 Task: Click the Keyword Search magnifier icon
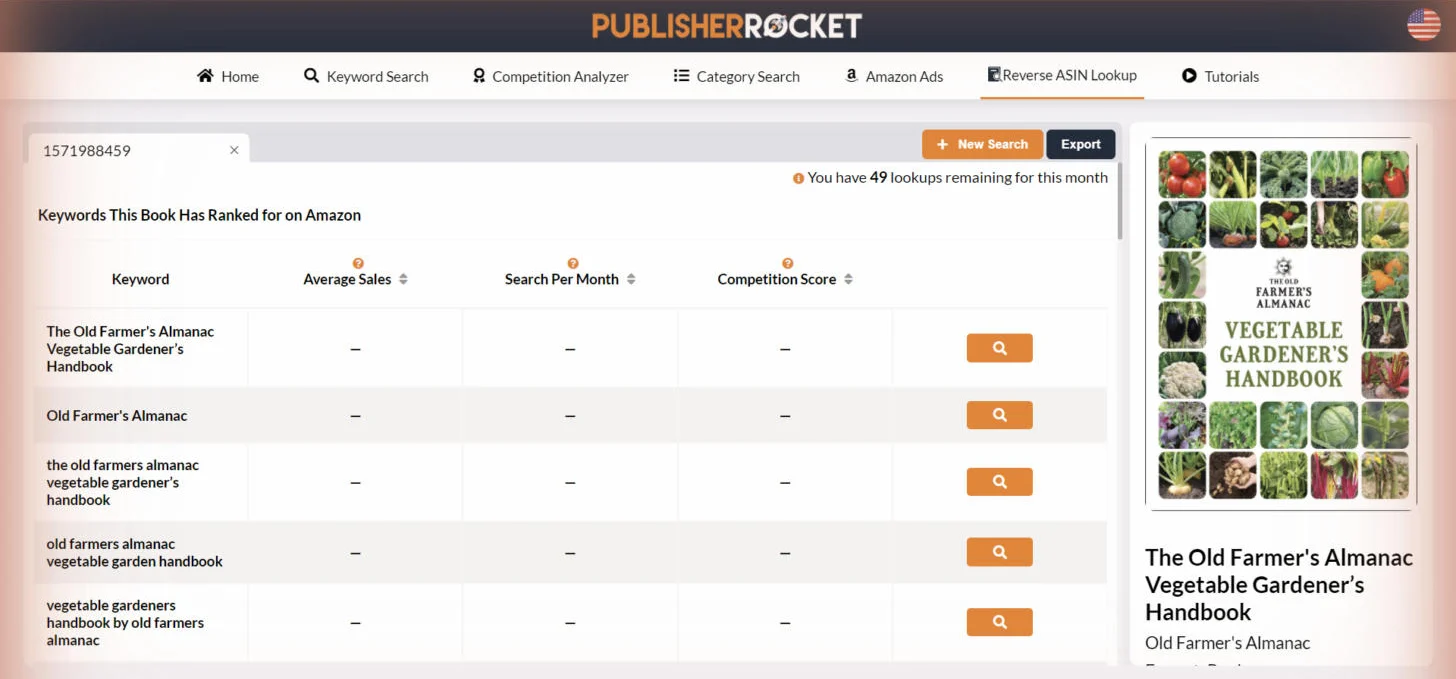pyautogui.click(x=311, y=75)
